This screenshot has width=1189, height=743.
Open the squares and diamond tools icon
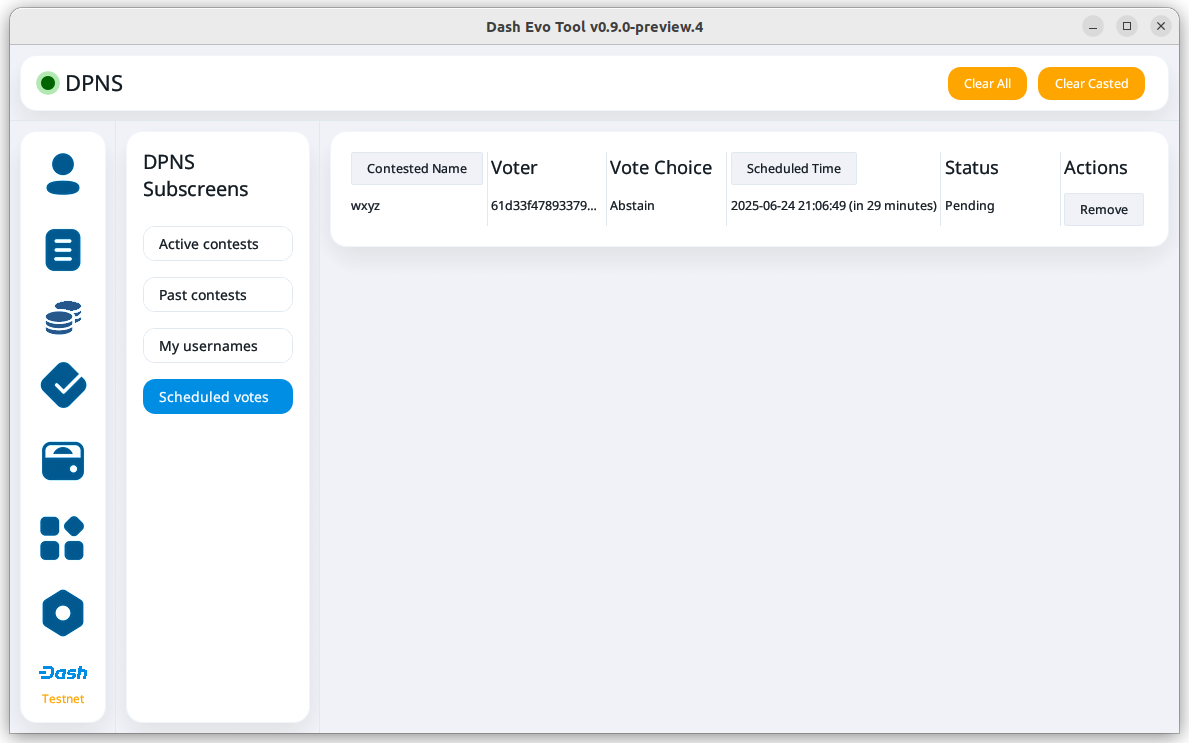click(62, 538)
